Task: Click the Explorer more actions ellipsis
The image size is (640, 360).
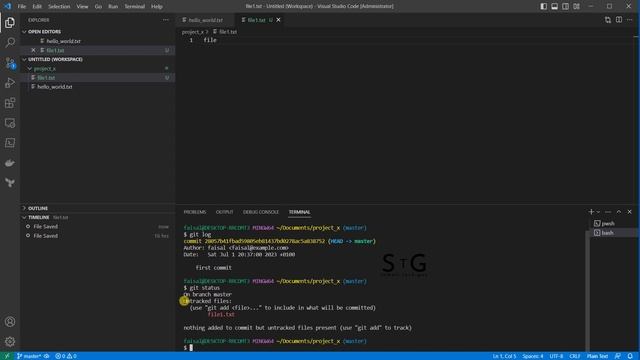Action: [165, 20]
